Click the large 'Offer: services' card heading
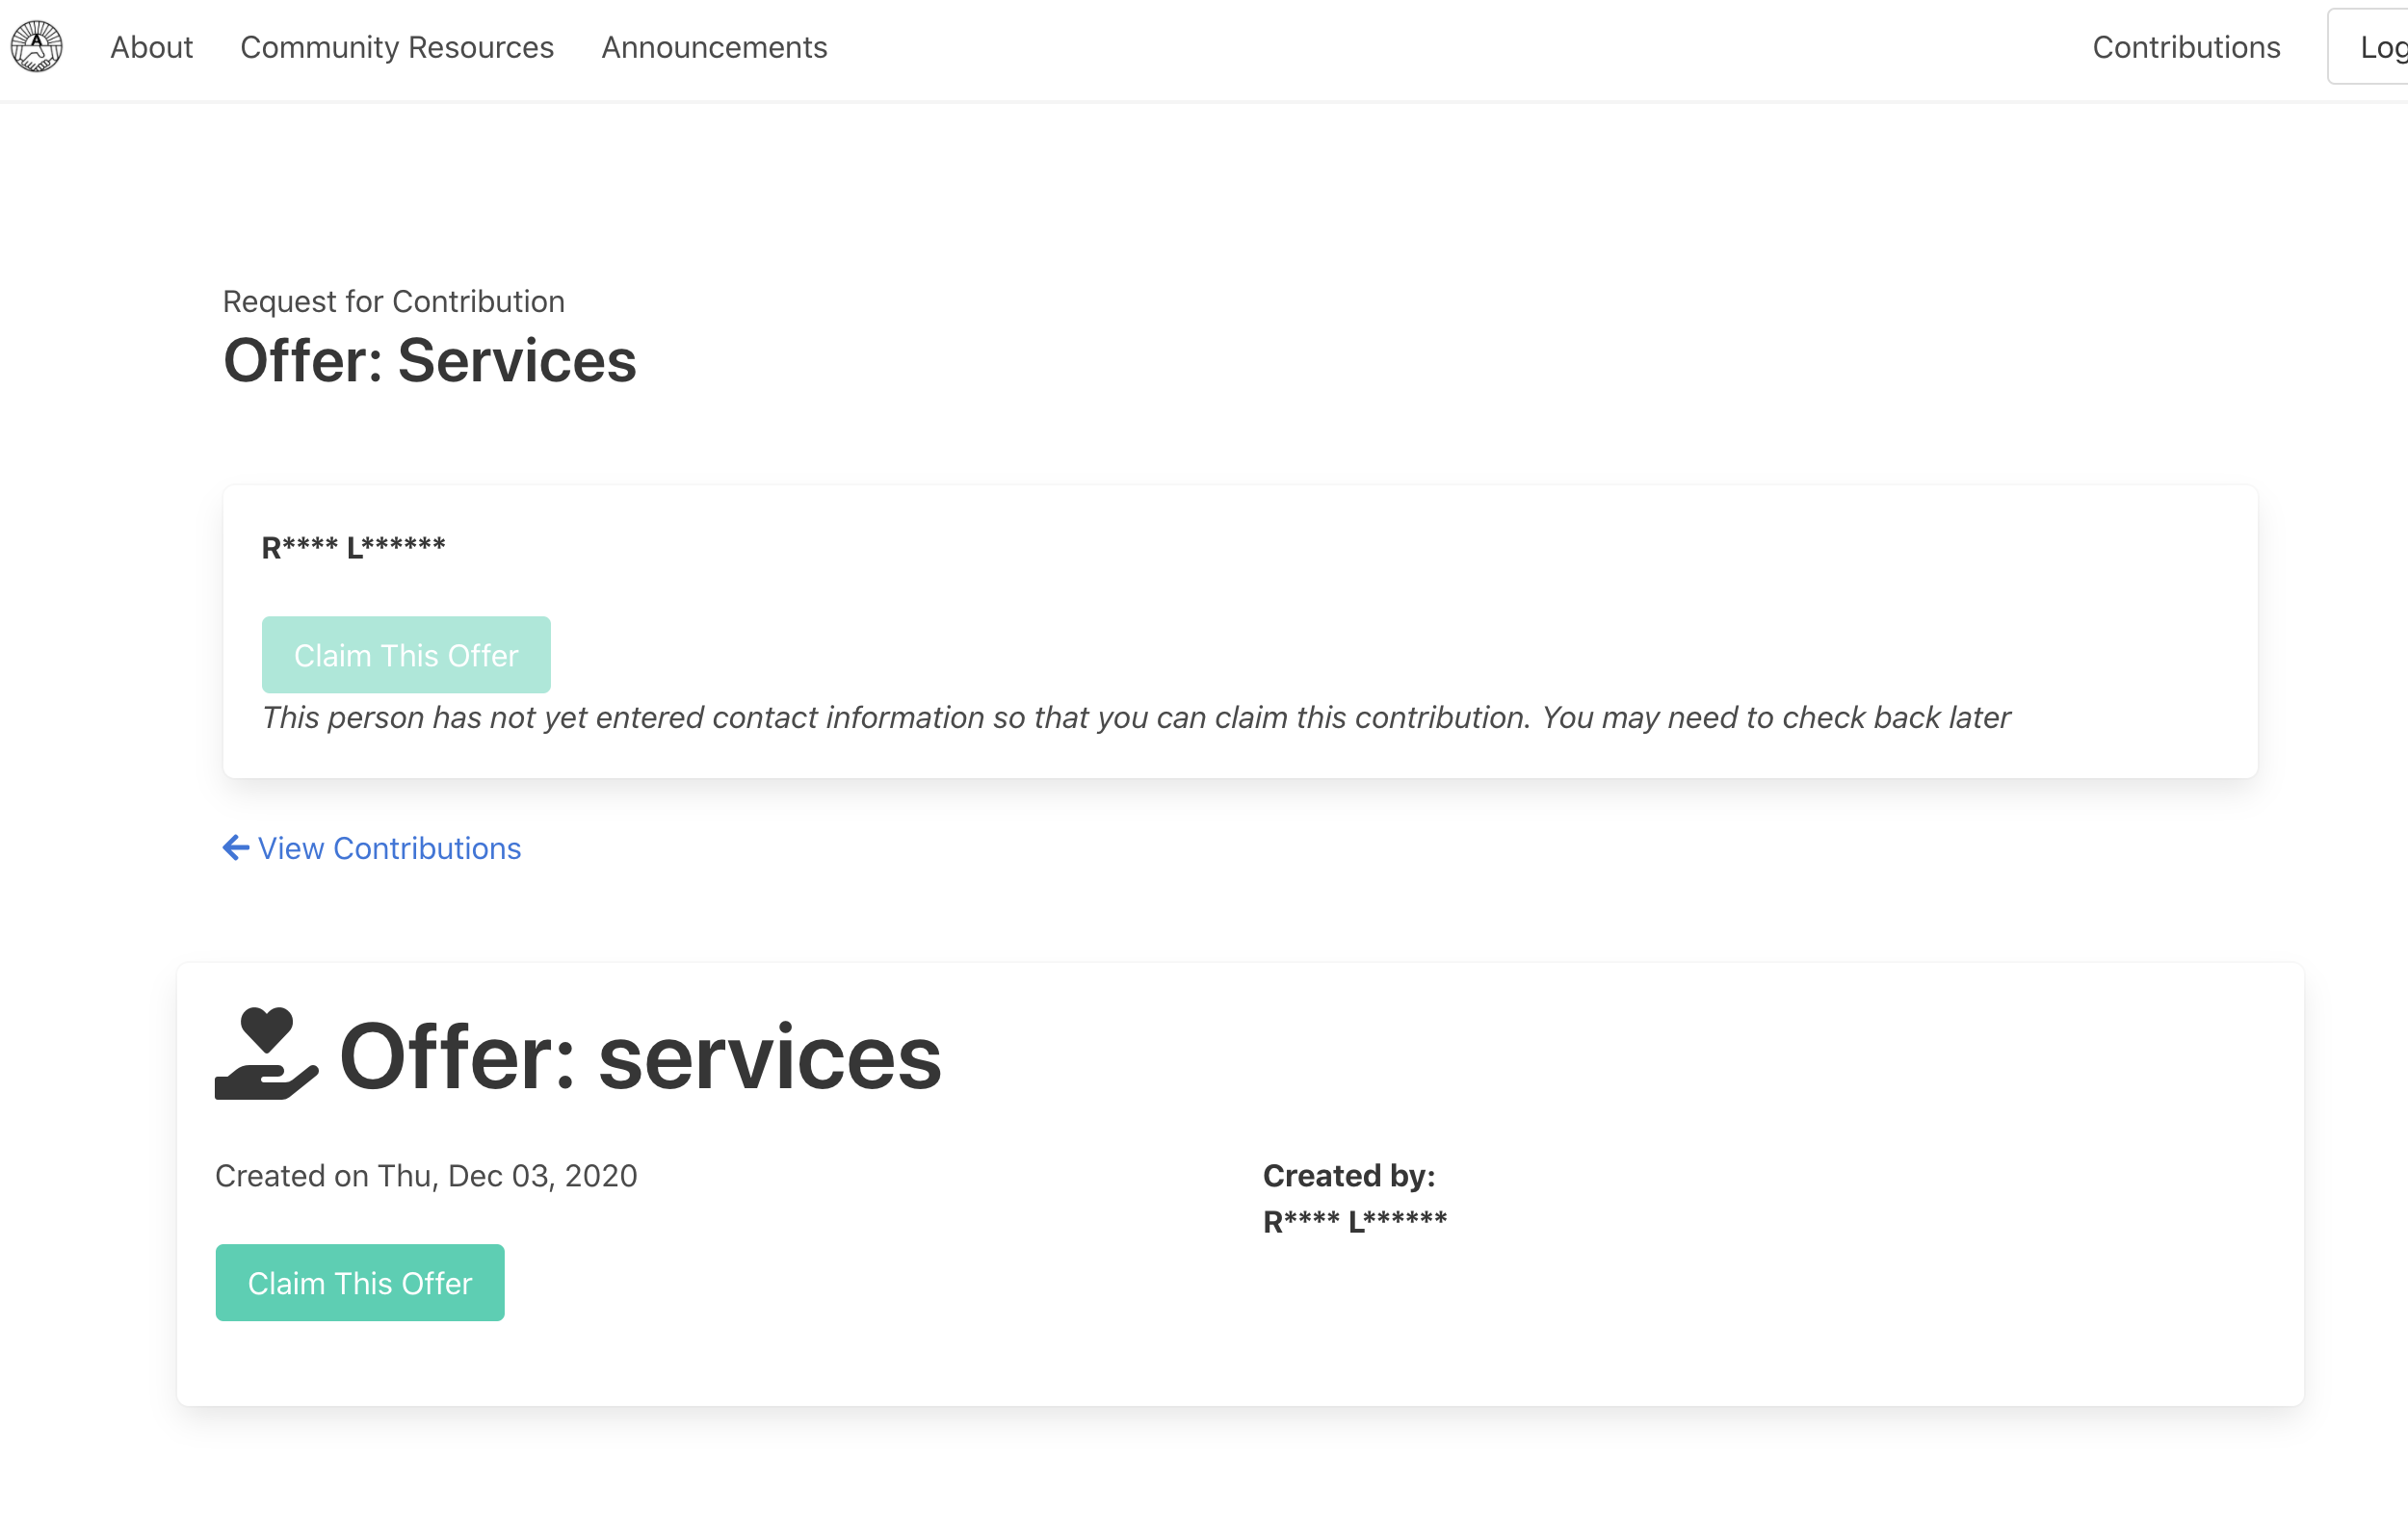This screenshot has height=1535, width=2408. click(x=640, y=1057)
